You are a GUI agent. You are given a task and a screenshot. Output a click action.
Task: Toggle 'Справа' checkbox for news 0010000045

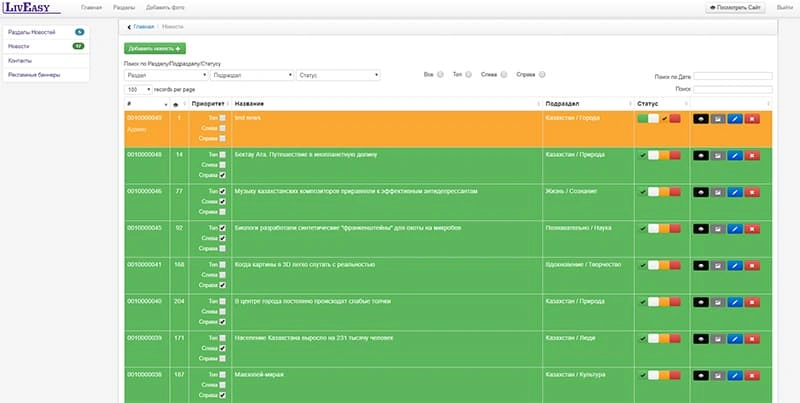pyautogui.click(x=222, y=249)
